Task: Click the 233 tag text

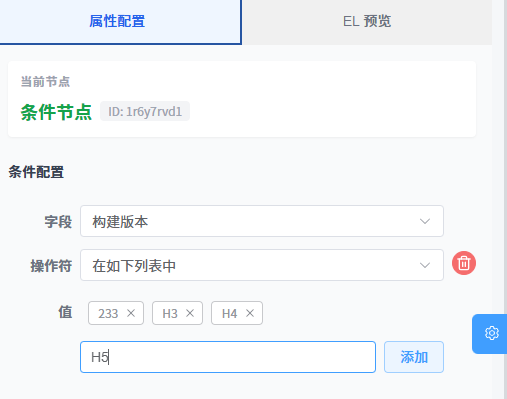Action: coord(108,314)
